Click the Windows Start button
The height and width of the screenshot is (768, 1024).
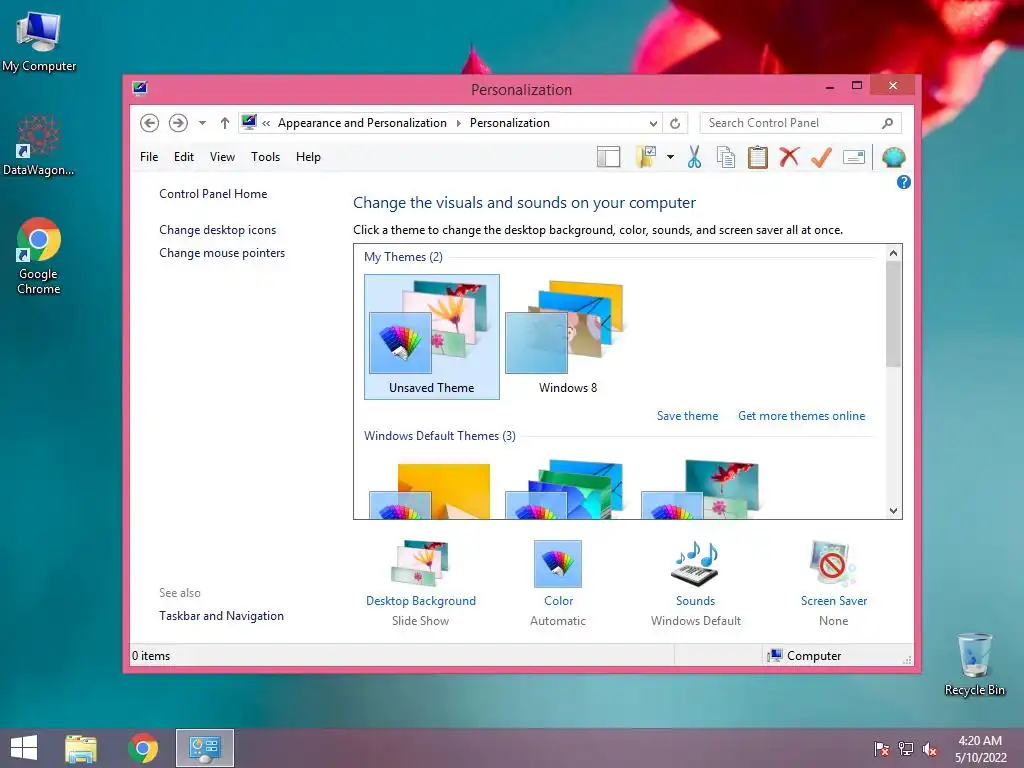[x=24, y=748]
